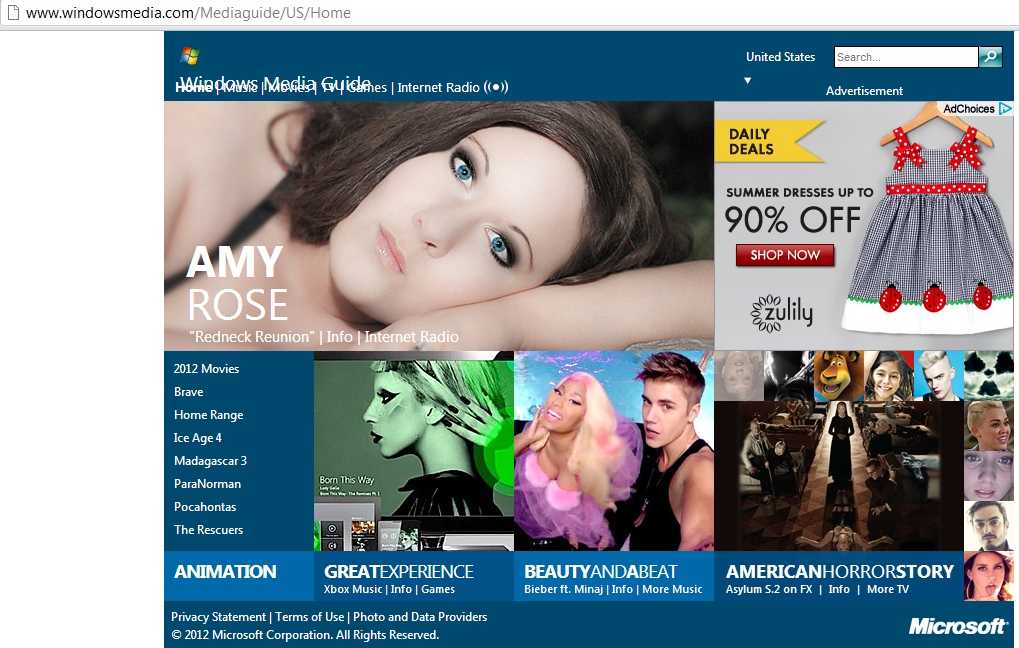
Task: Click the Shop Now ad button
Action: 785,255
